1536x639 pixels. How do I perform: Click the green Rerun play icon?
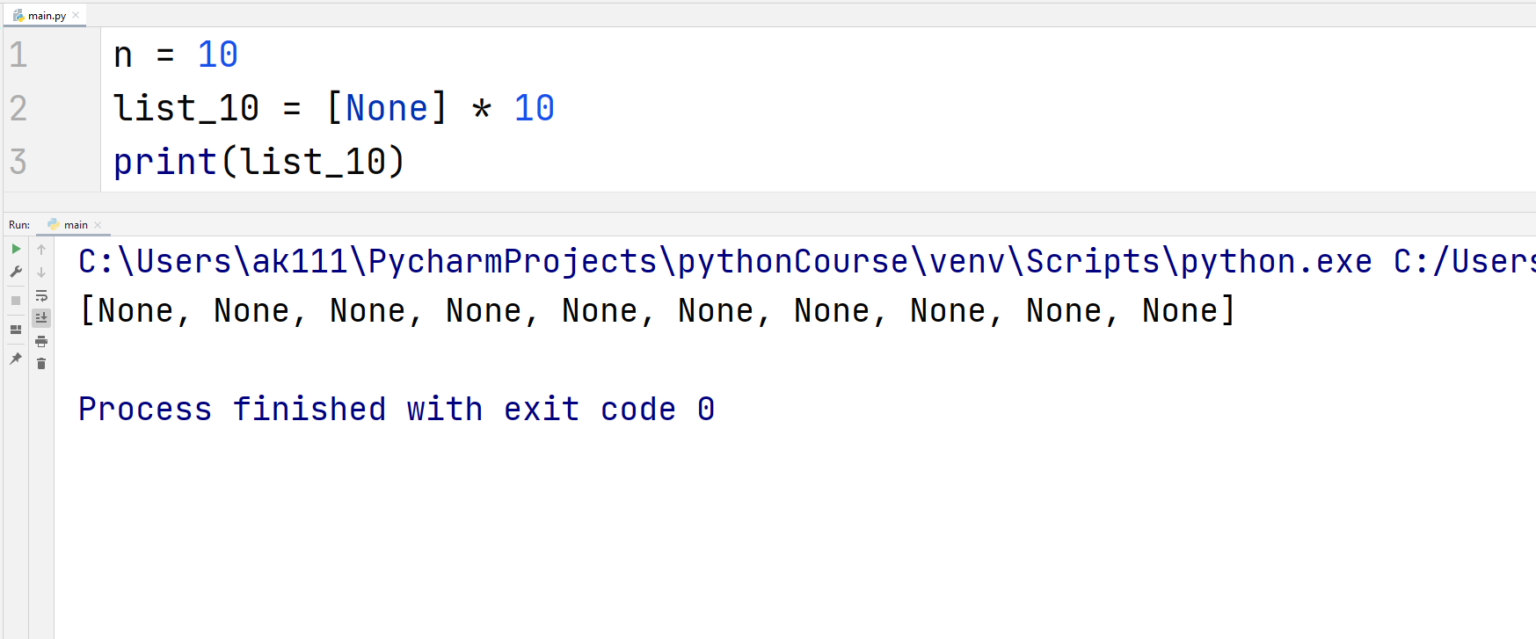click(16, 249)
